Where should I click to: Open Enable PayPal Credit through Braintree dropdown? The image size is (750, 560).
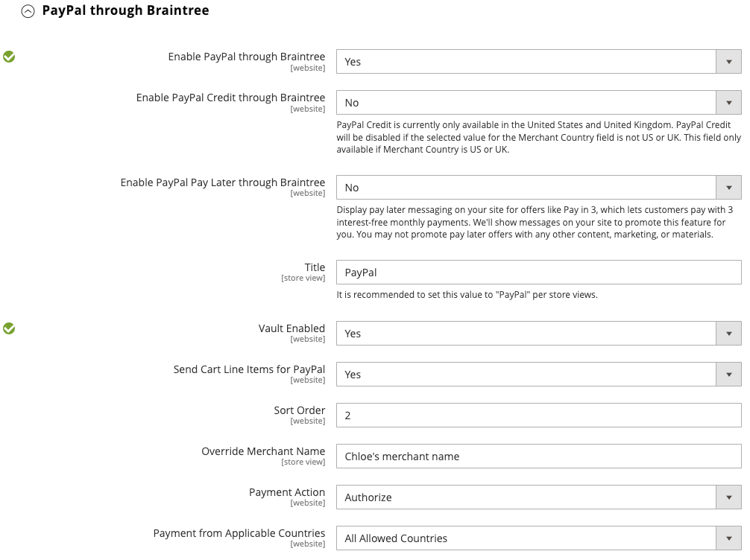coord(538,102)
